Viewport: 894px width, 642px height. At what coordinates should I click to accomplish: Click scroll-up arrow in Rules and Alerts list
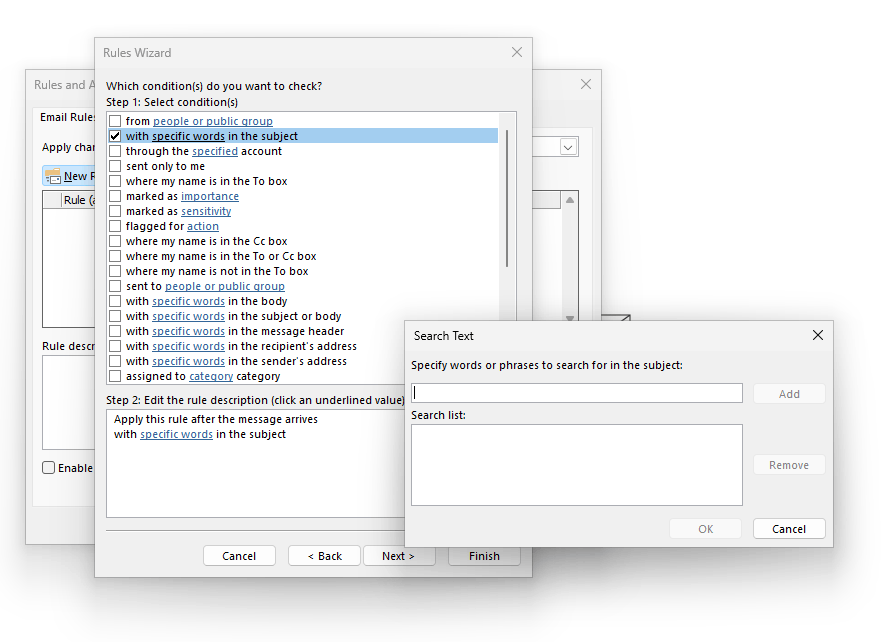tap(570, 200)
